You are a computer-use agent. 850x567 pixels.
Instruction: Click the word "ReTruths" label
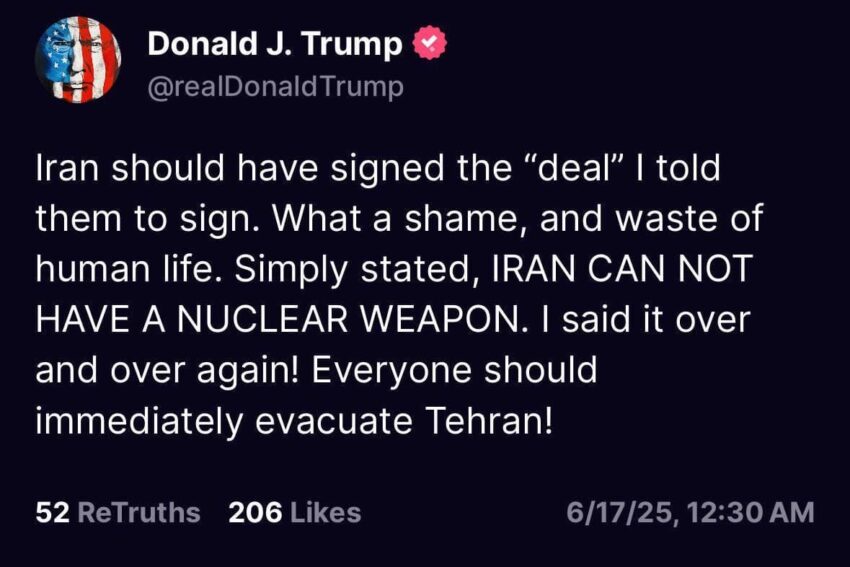139,512
